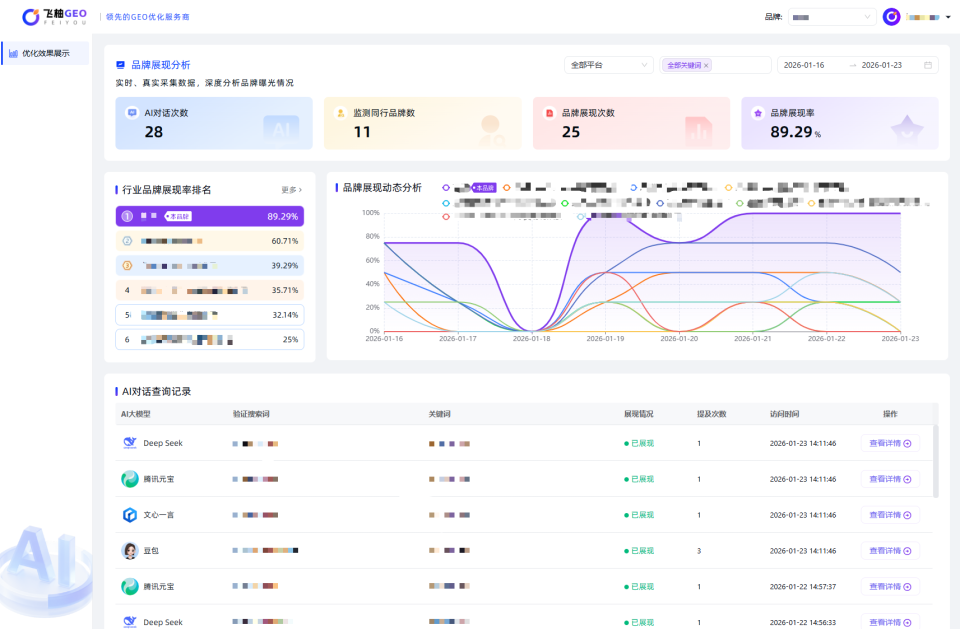Open the date range calendar icon

[928, 65]
